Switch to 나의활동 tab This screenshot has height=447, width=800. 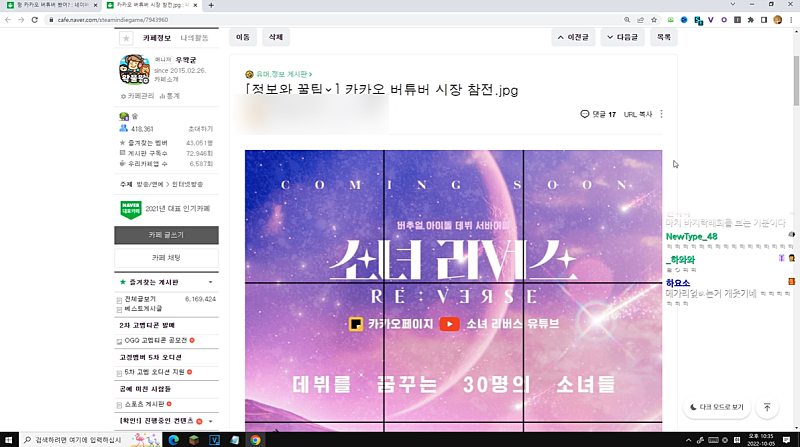pyautogui.click(x=194, y=38)
